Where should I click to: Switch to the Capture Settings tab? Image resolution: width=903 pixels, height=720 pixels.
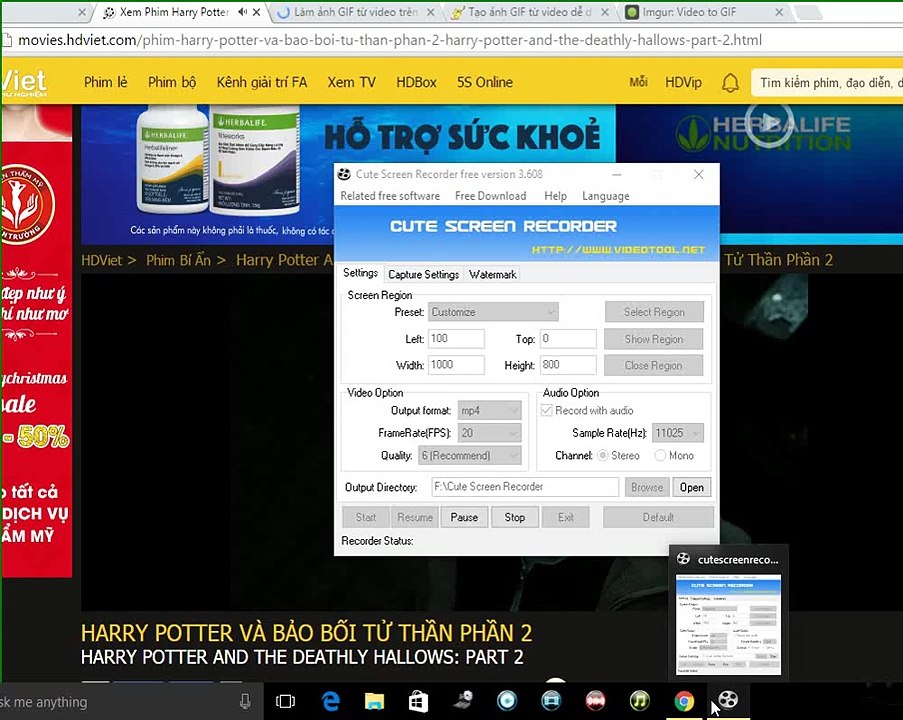coord(423,274)
